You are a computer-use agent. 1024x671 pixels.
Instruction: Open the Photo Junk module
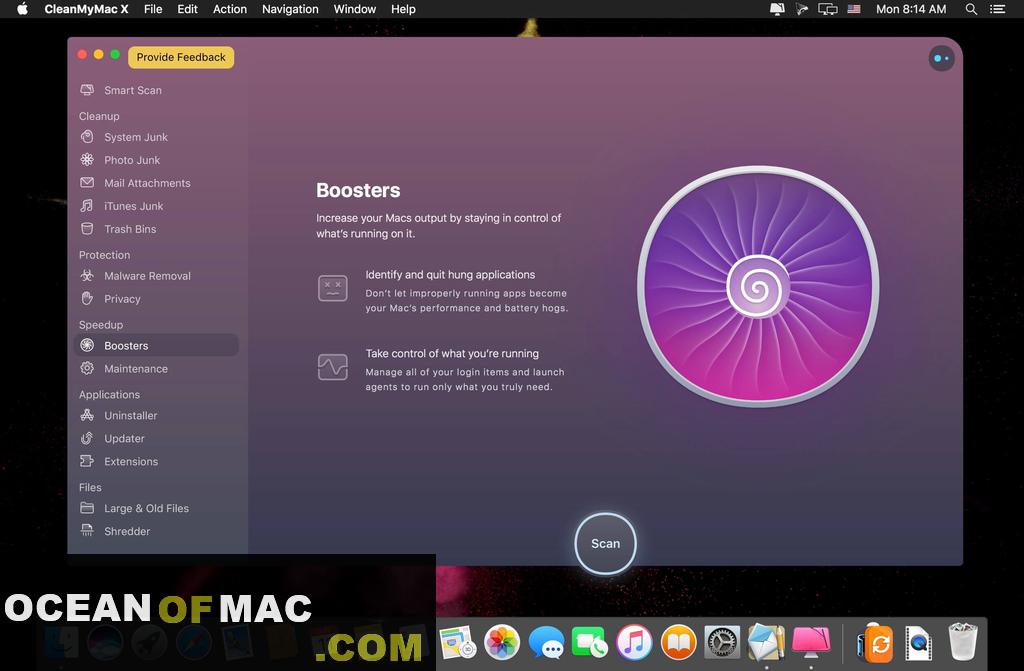(x=132, y=160)
